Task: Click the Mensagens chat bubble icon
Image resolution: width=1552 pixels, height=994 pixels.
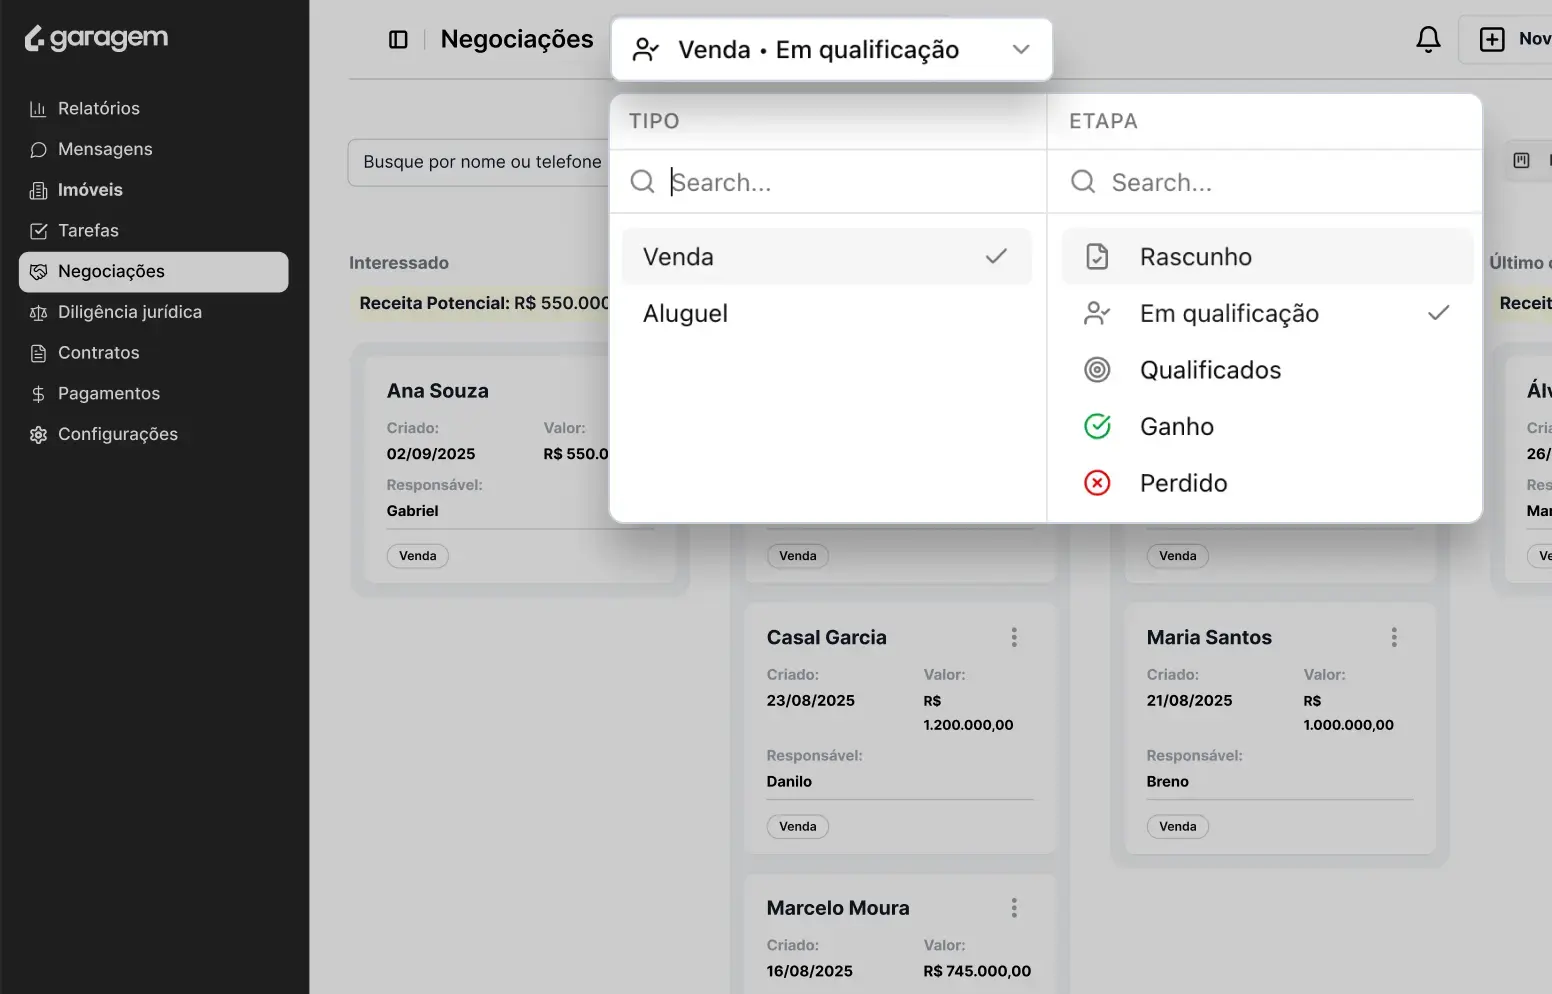Action: tap(37, 149)
